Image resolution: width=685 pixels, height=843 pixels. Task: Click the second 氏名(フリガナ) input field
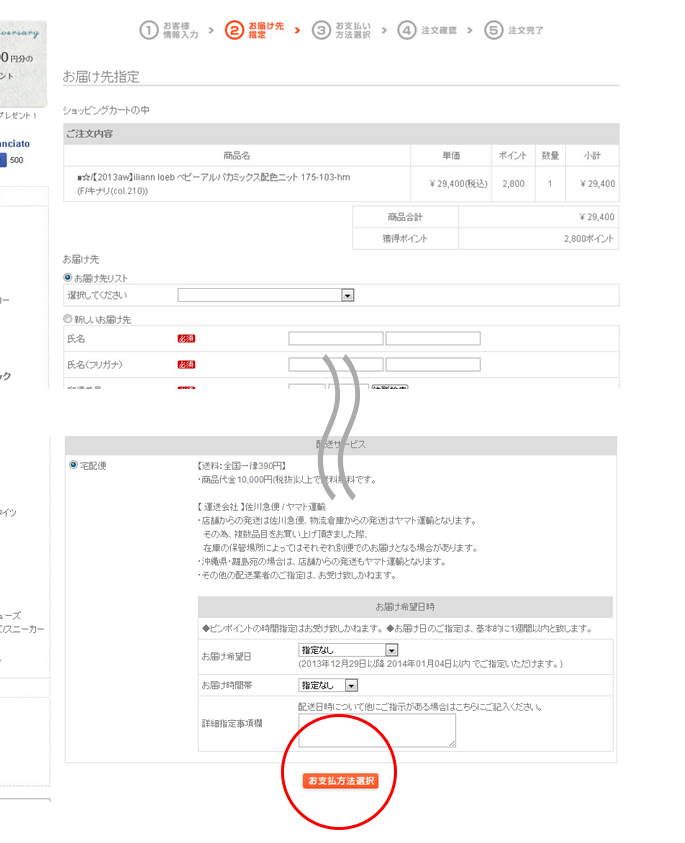click(433, 364)
